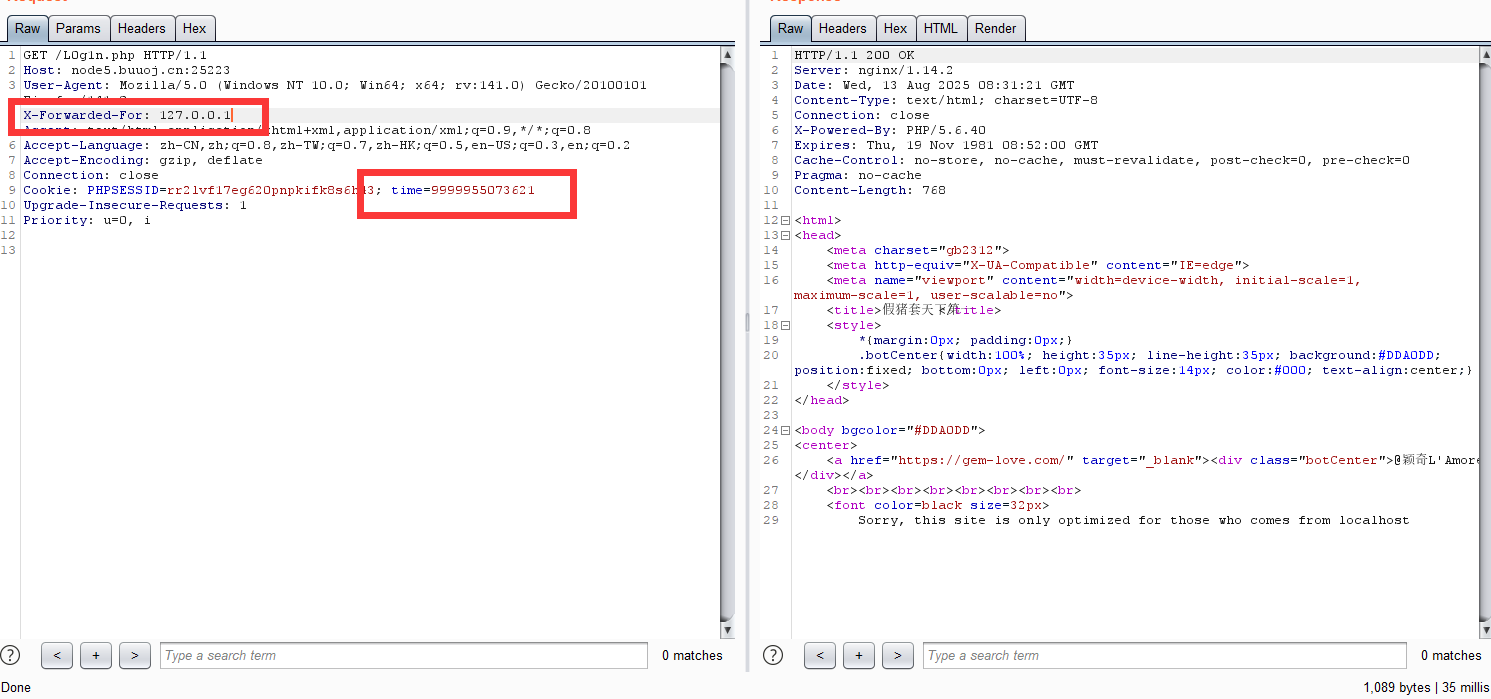Image resolution: width=1491 pixels, height=699 pixels.
Task: Switch to Request Raw tab
Action: coord(27,28)
